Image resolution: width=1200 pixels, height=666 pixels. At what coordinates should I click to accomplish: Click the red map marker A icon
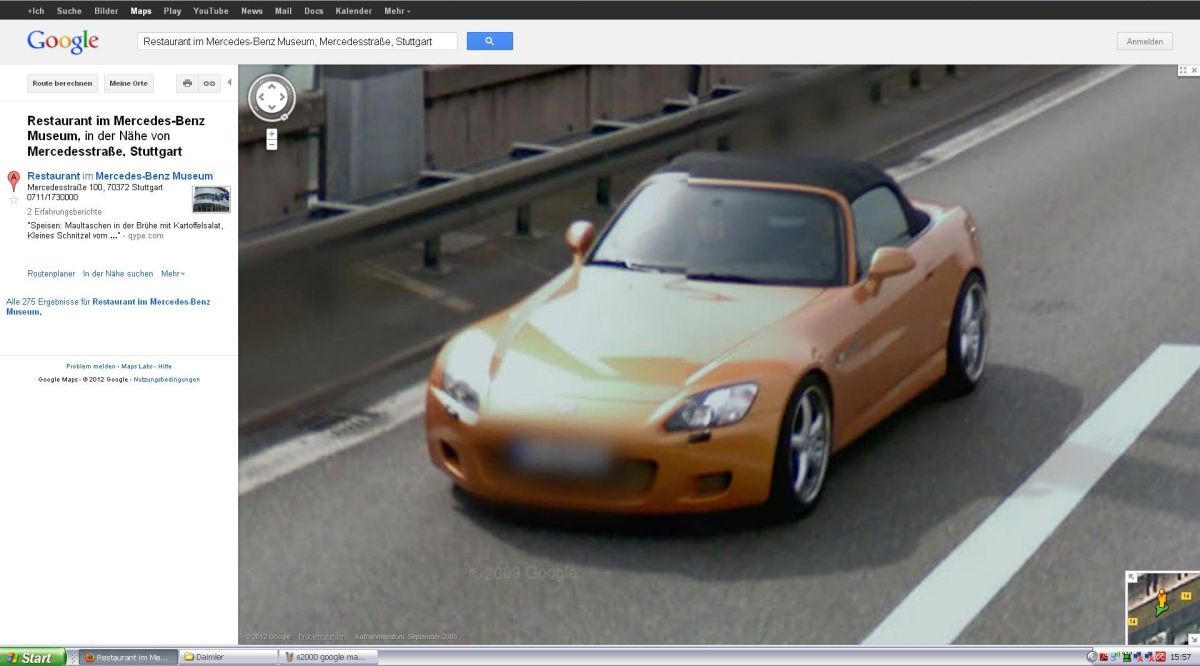click(x=14, y=180)
